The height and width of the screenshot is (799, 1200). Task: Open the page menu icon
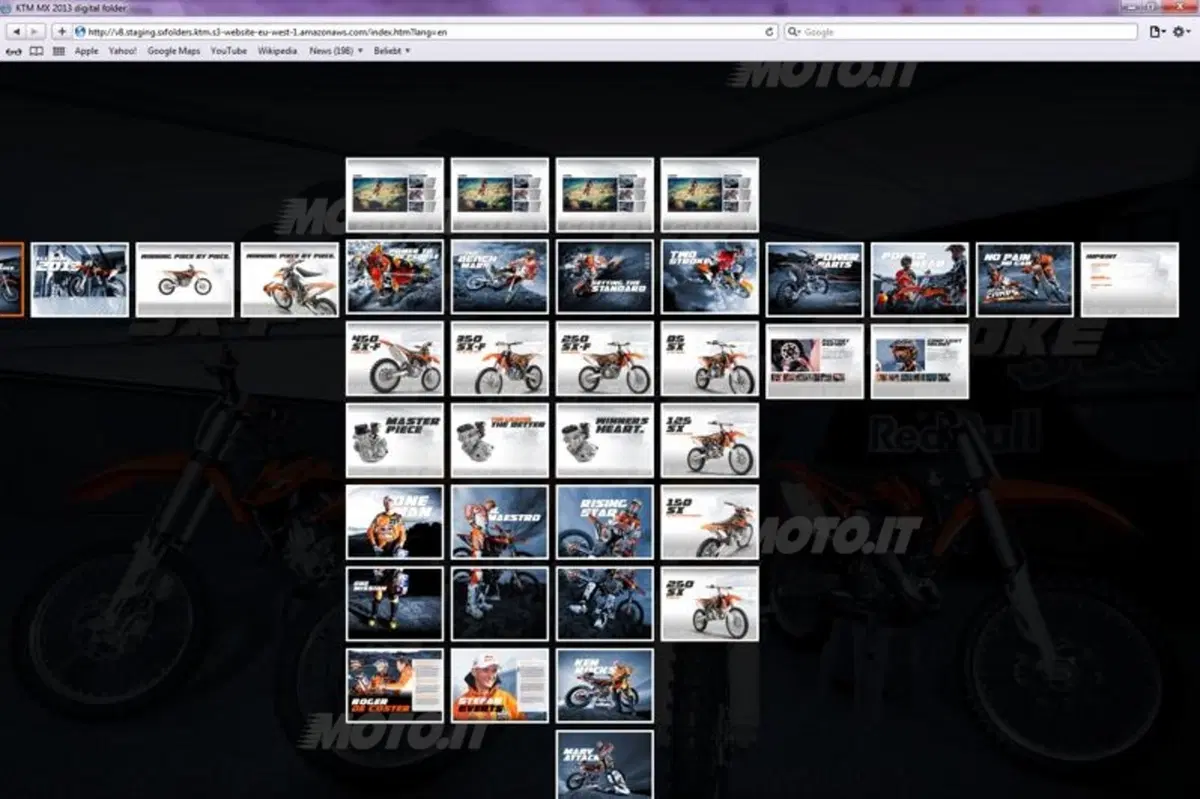[x=1158, y=32]
